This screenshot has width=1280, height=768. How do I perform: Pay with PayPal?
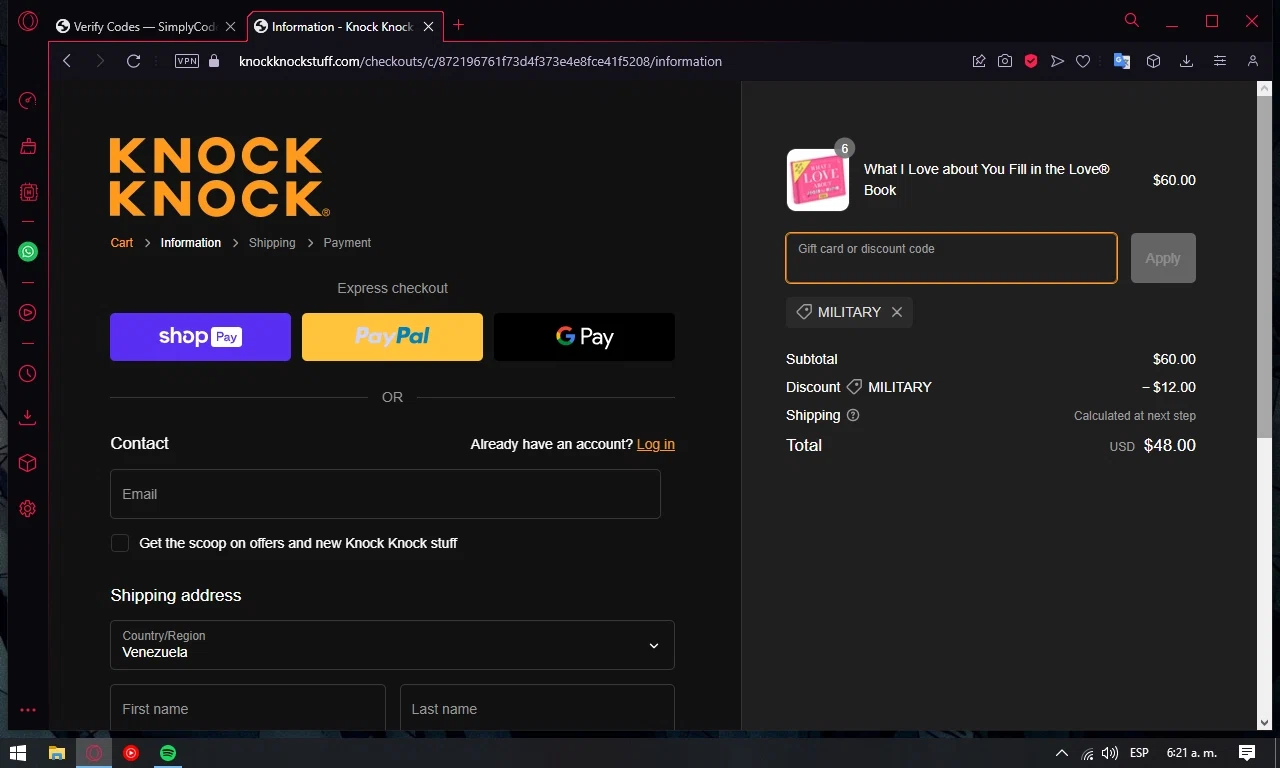392,337
